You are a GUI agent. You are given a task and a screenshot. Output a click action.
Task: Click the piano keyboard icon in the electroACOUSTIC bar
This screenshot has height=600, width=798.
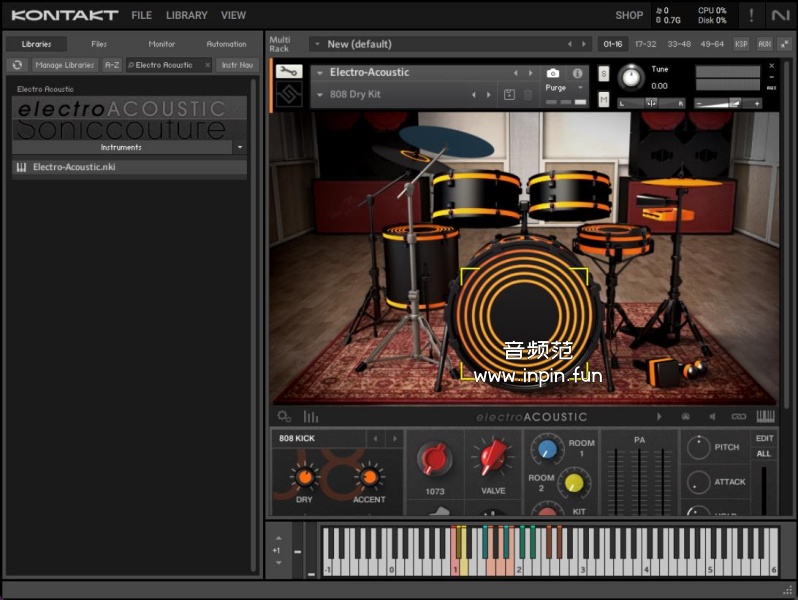coord(766,417)
